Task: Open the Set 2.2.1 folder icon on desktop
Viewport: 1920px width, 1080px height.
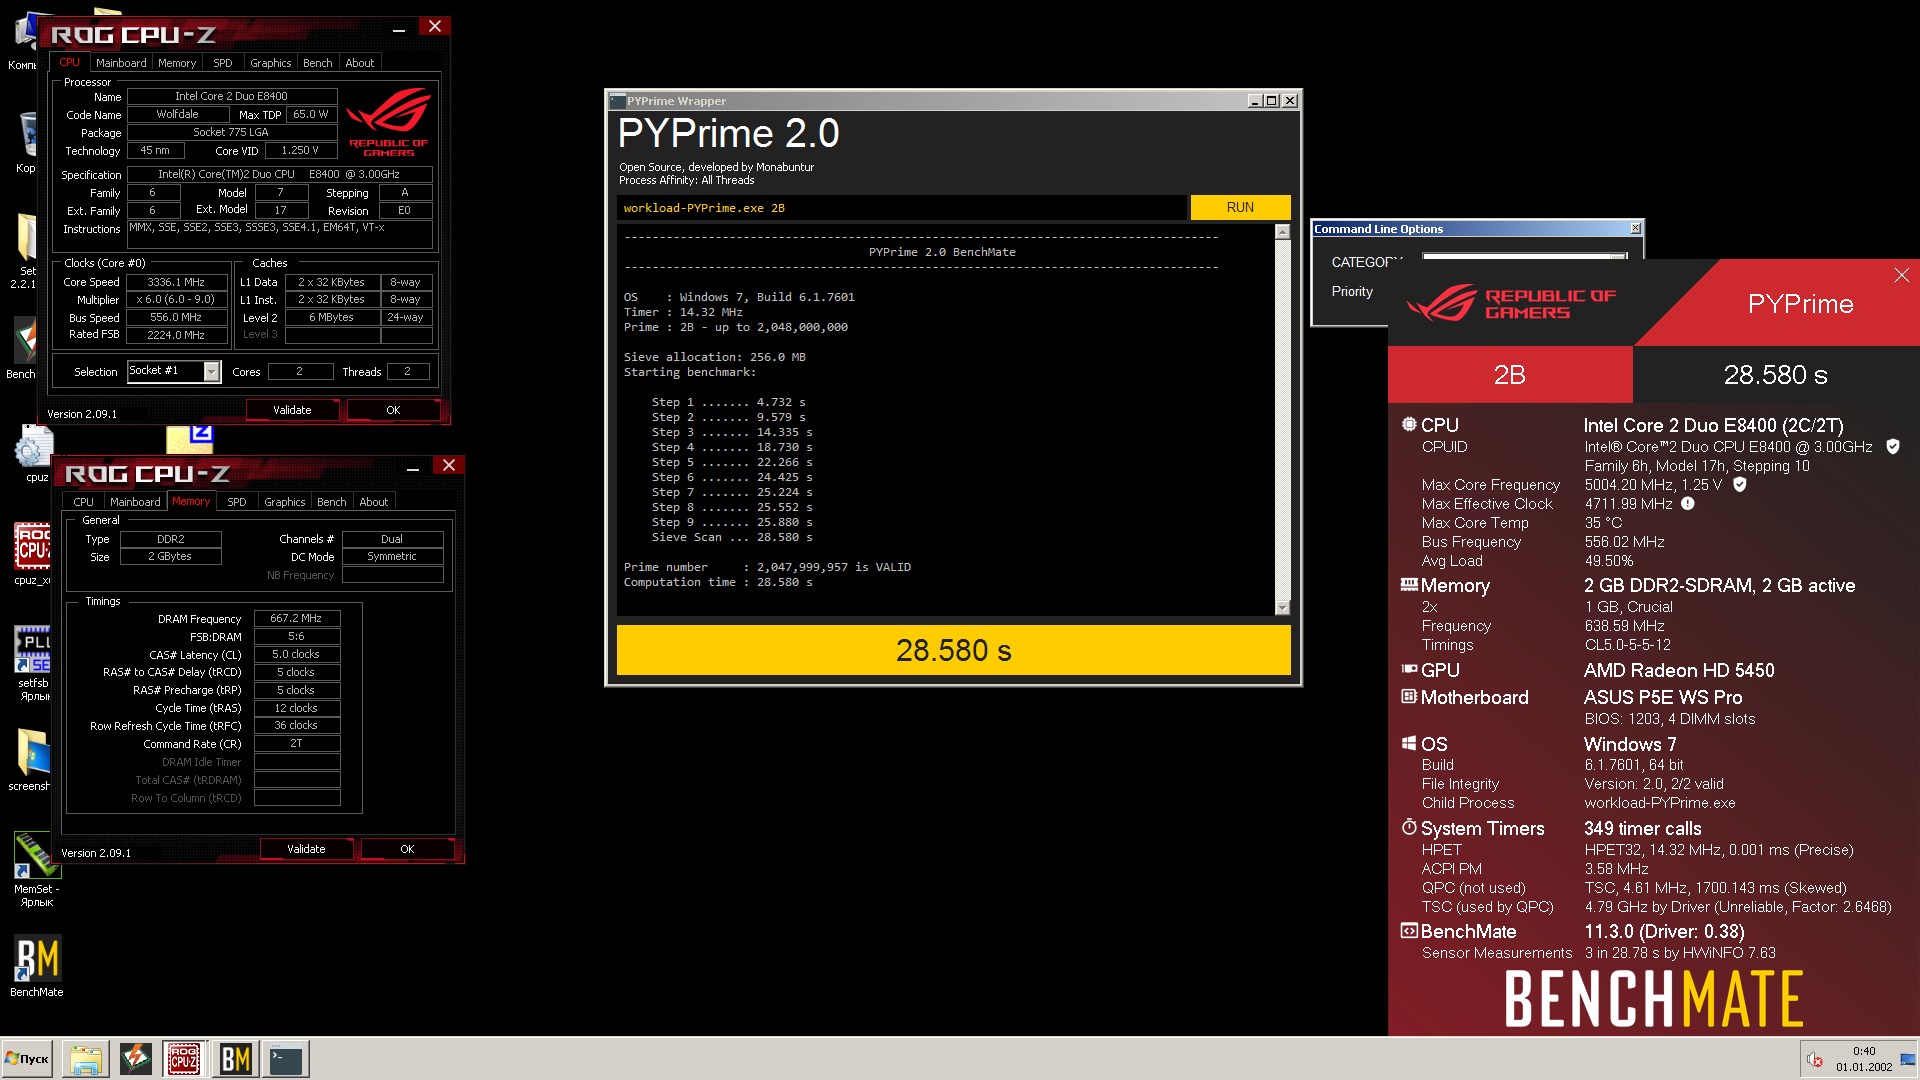Action: [24, 248]
